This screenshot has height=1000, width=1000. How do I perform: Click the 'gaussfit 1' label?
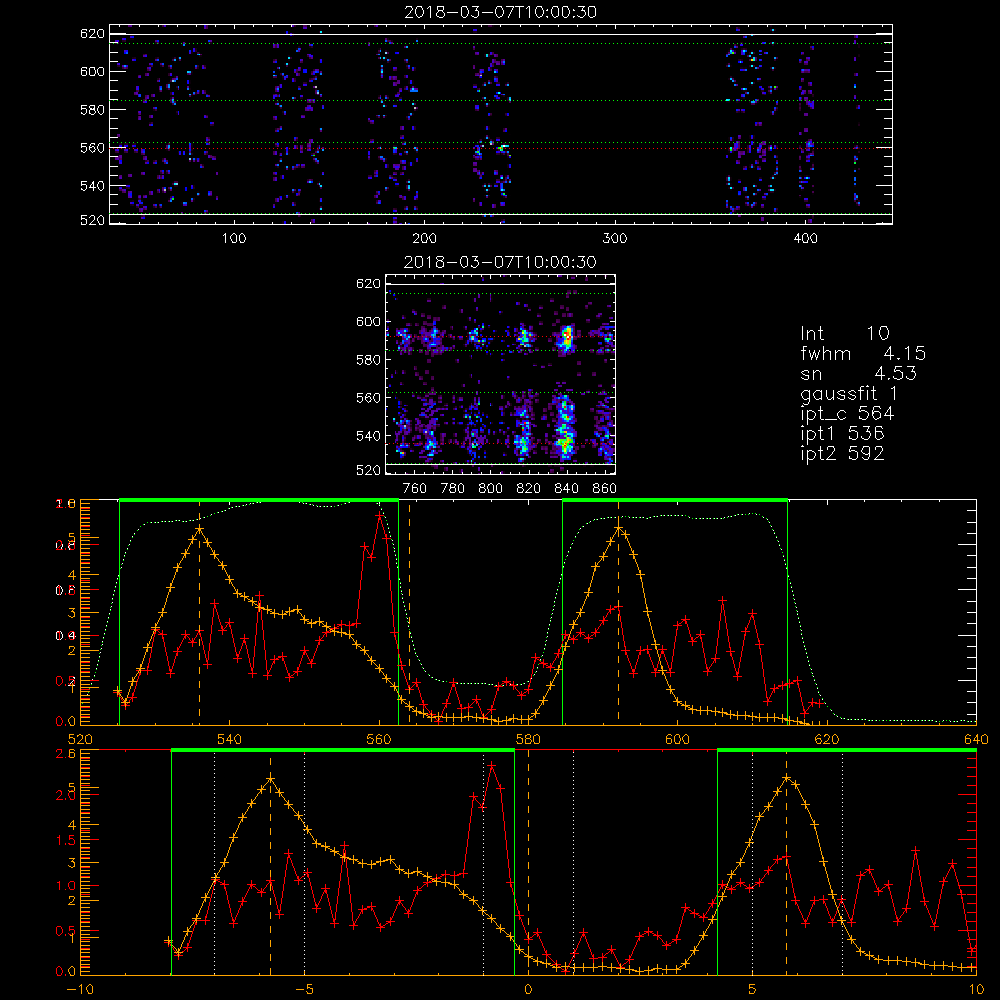[849, 393]
